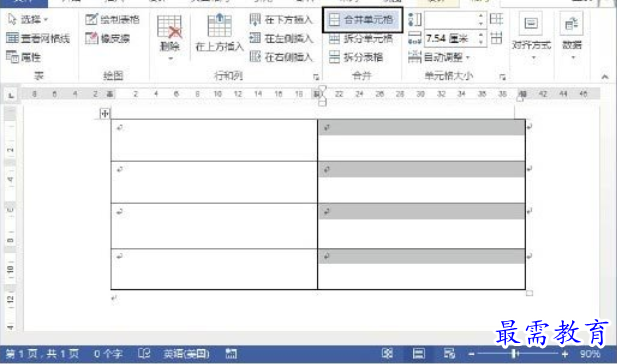The width and height of the screenshot is (617, 364).
Task: Increase row height with the up stepper
Action: point(481,16)
